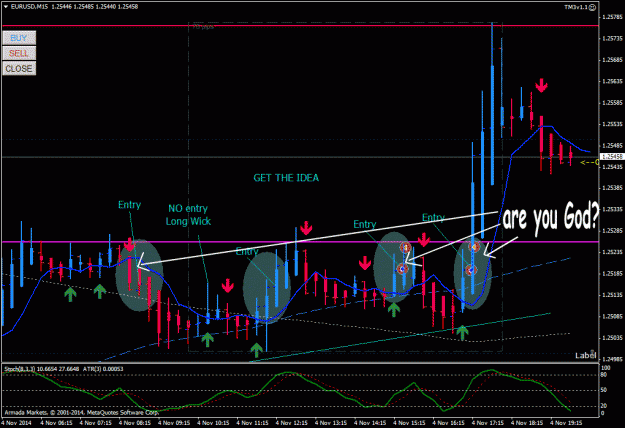Select the 'NO entry Long Wick' text label
The width and height of the screenshot is (625, 428).
click(188, 215)
